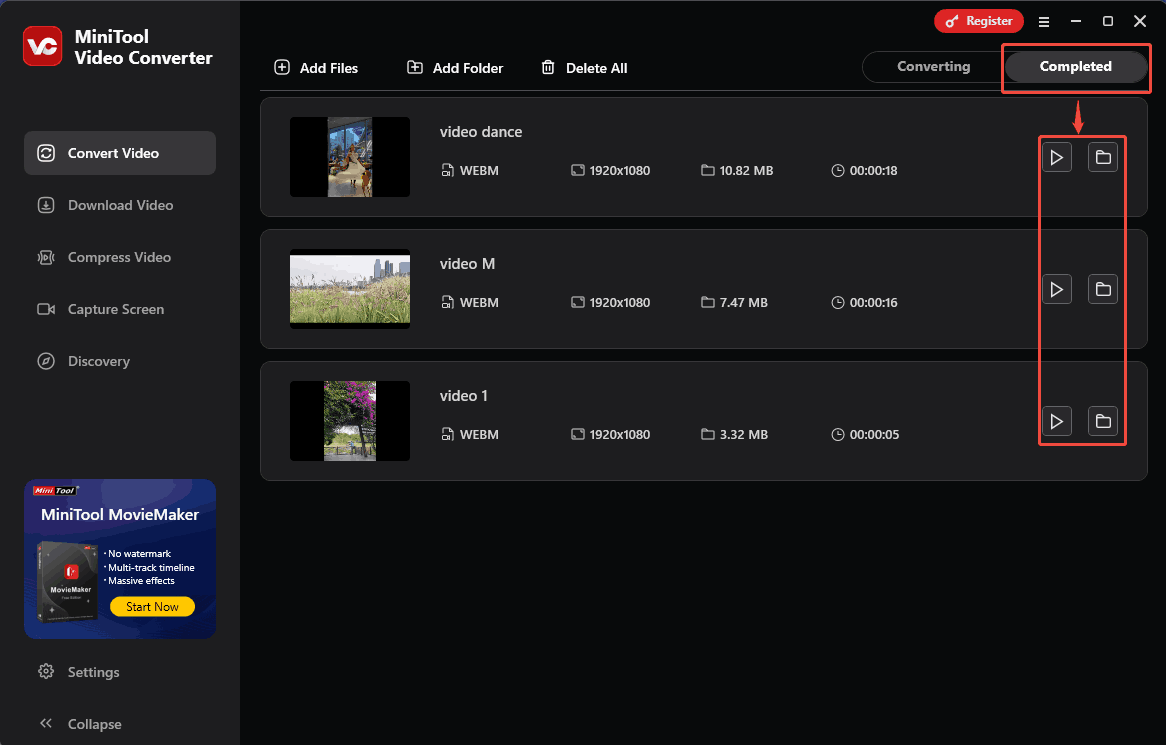1166x745 pixels.
Task: Click the 00:00:16 duration value
Action: tap(874, 303)
